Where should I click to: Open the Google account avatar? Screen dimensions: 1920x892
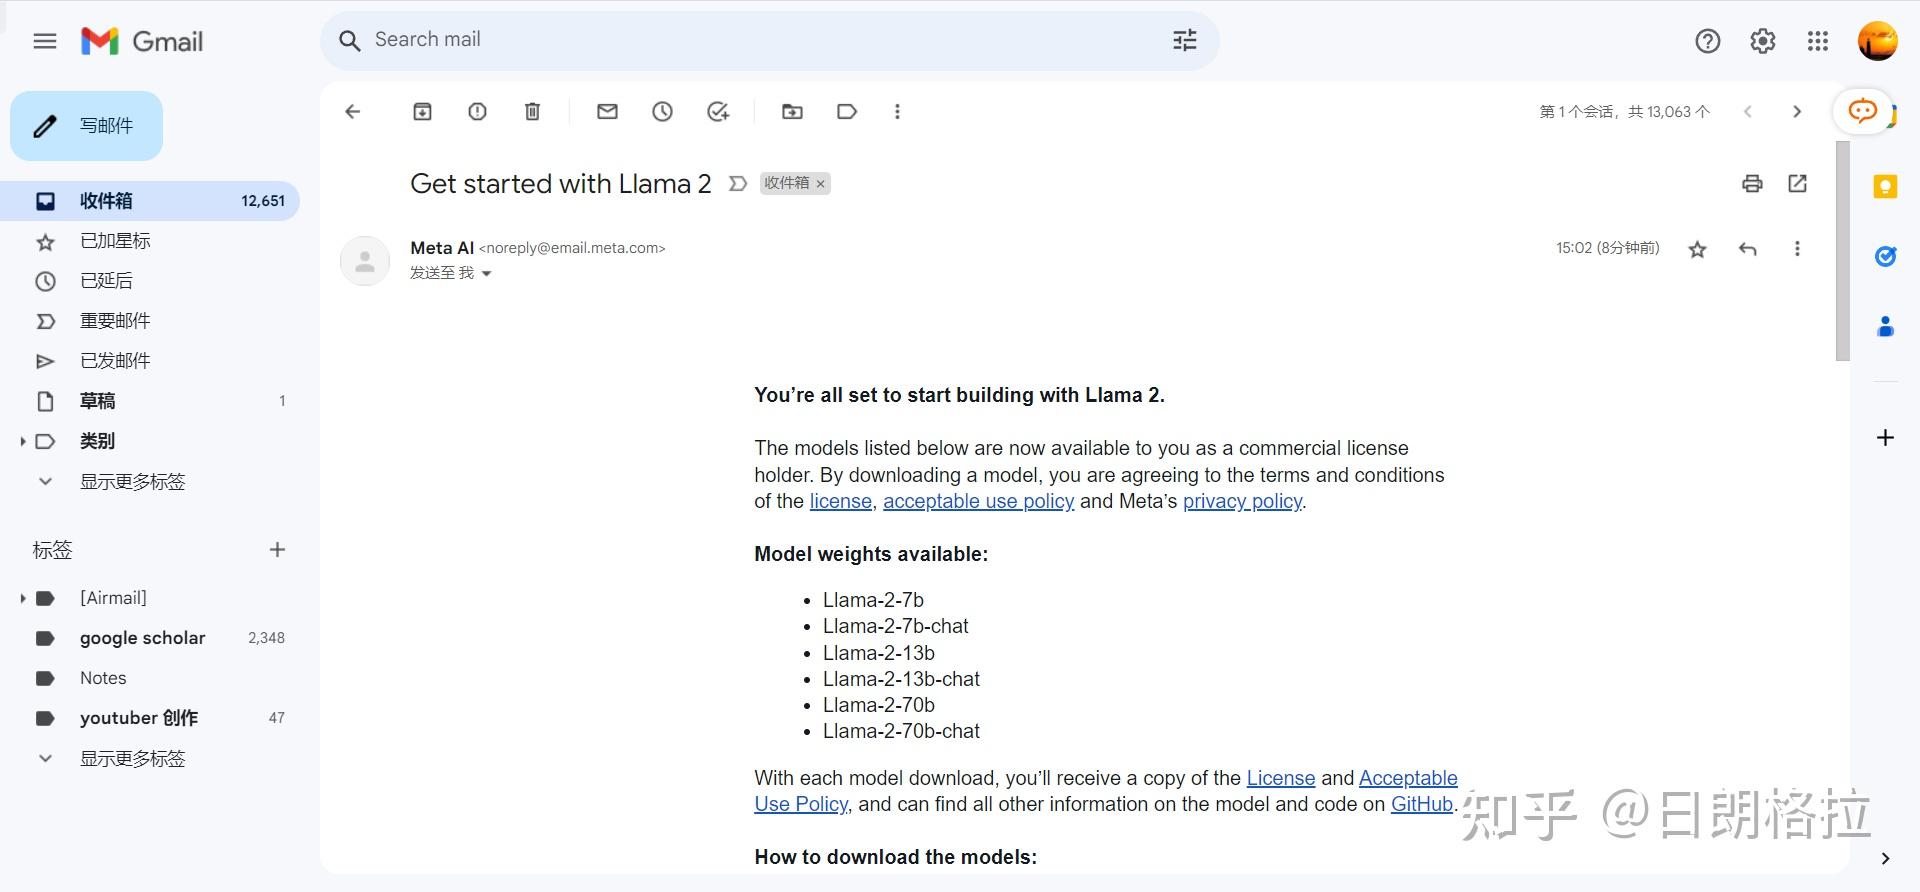1877,41
